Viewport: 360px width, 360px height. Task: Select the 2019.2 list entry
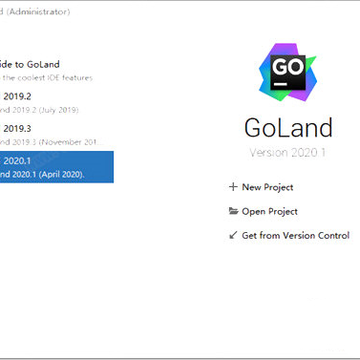[x=57, y=103]
